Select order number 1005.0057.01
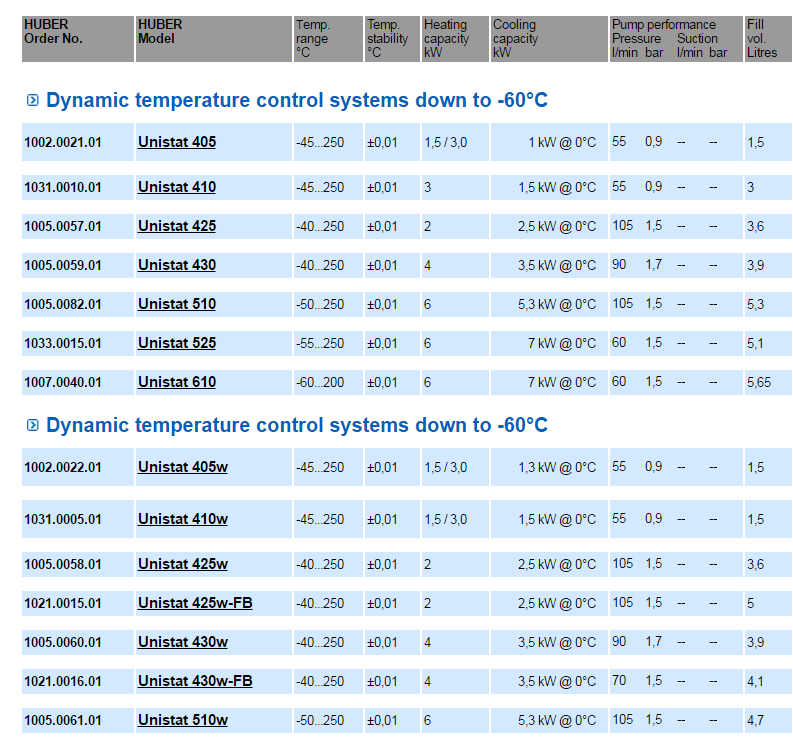This screenshot has height=749, width=793. click(63, 227)
